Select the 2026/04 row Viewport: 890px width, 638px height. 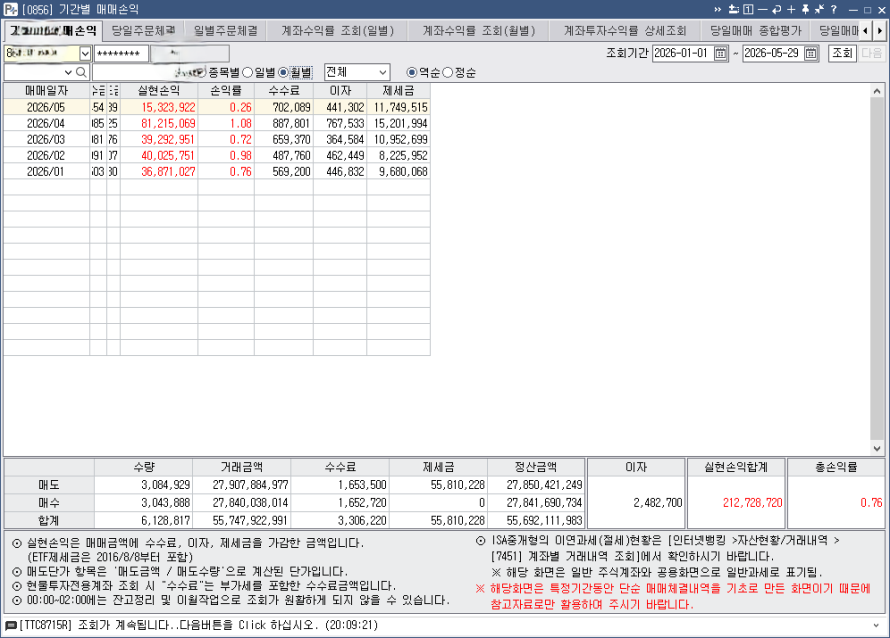pos(217,123)
